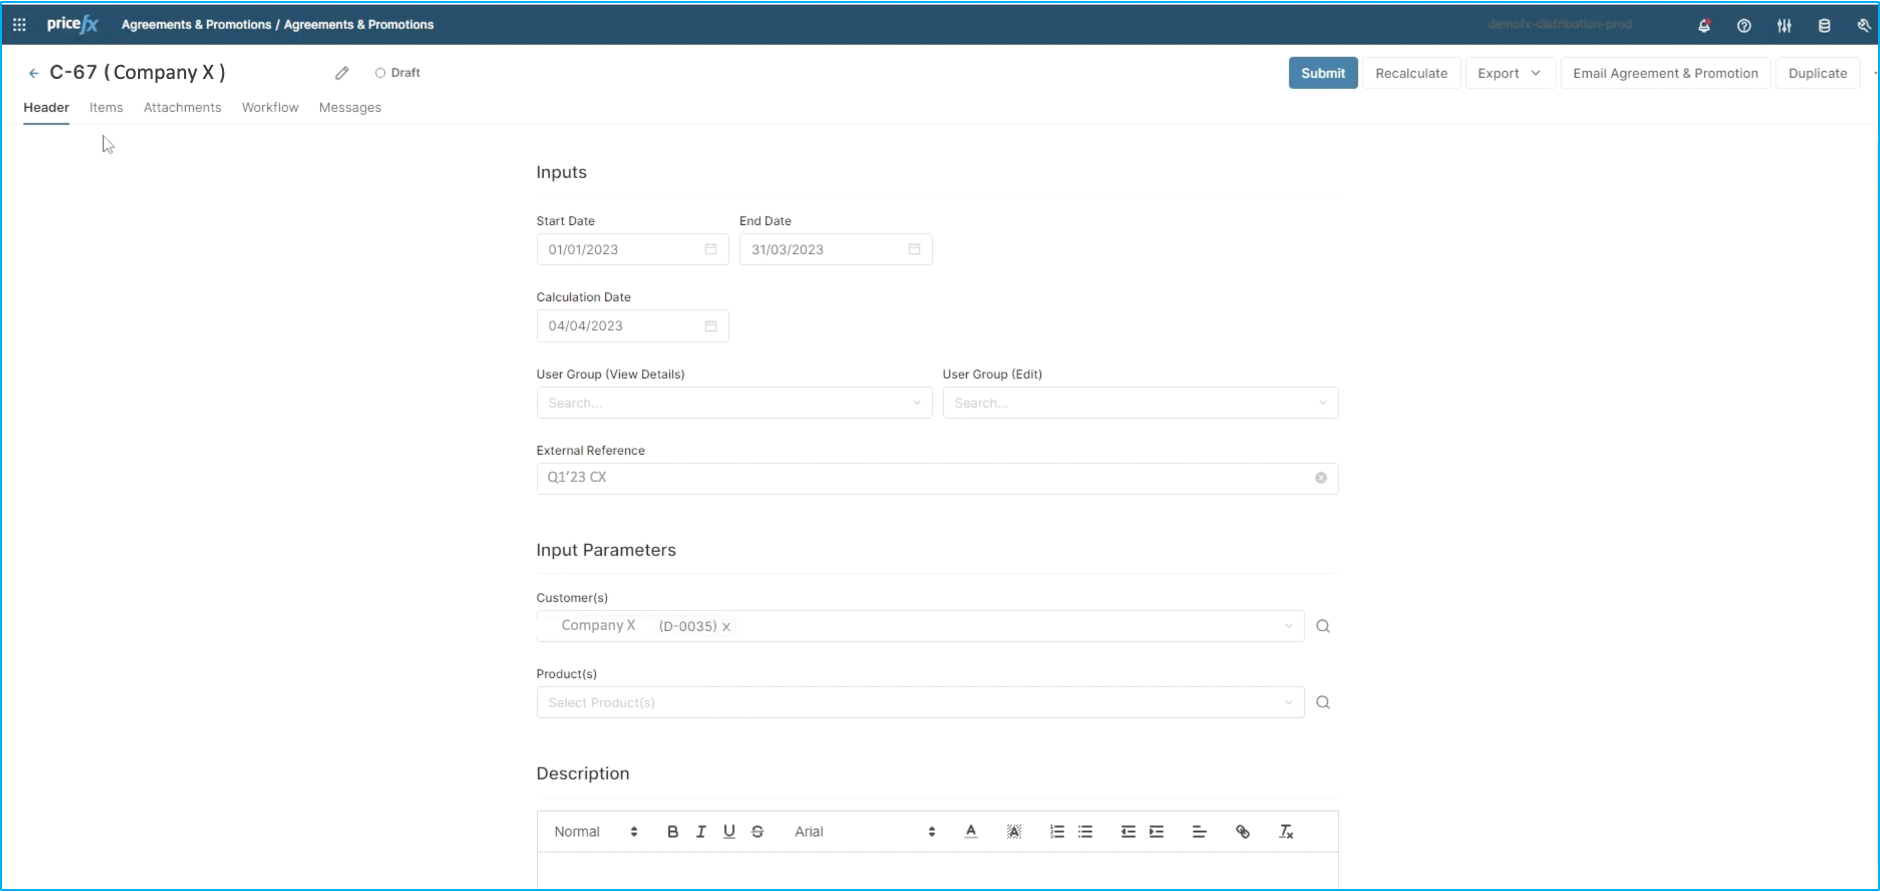Search customers with magnifier icon
Viewport: 1880px width, 892px height.
pos(1323,626)
